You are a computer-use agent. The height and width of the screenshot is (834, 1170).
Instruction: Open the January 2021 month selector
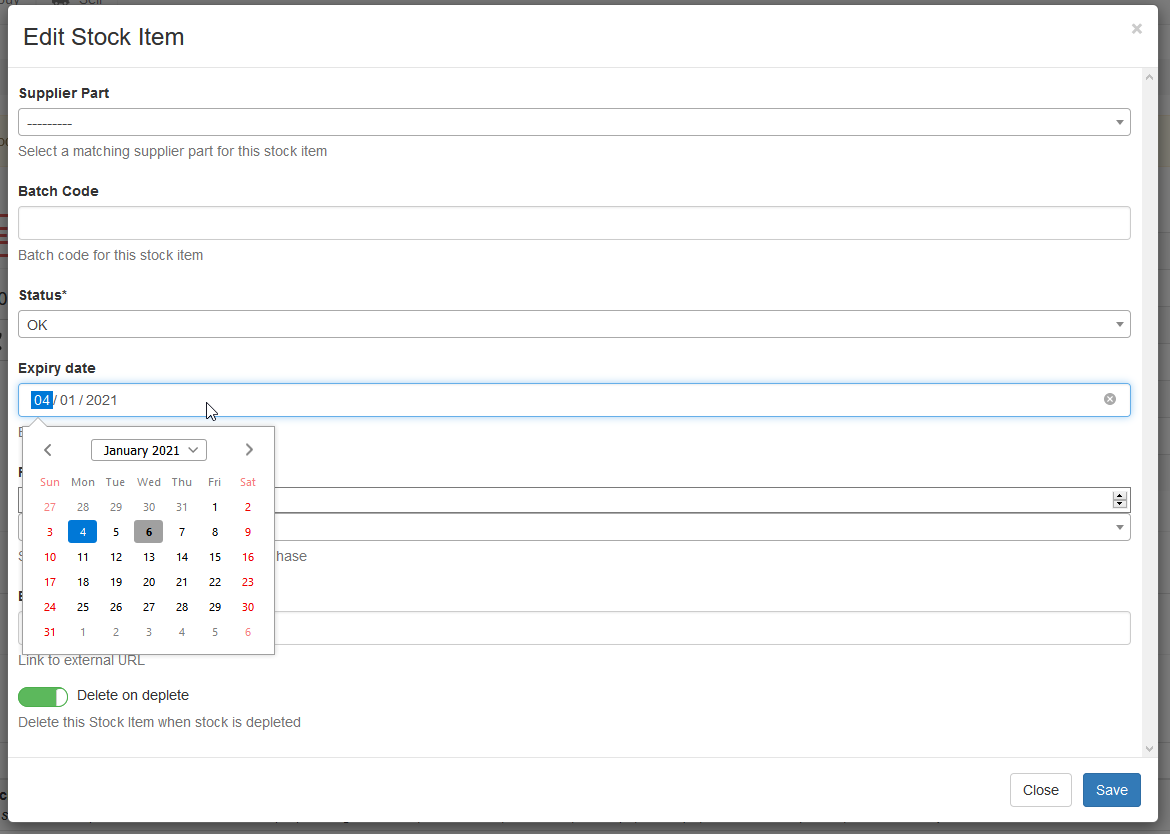coord(149,450)
